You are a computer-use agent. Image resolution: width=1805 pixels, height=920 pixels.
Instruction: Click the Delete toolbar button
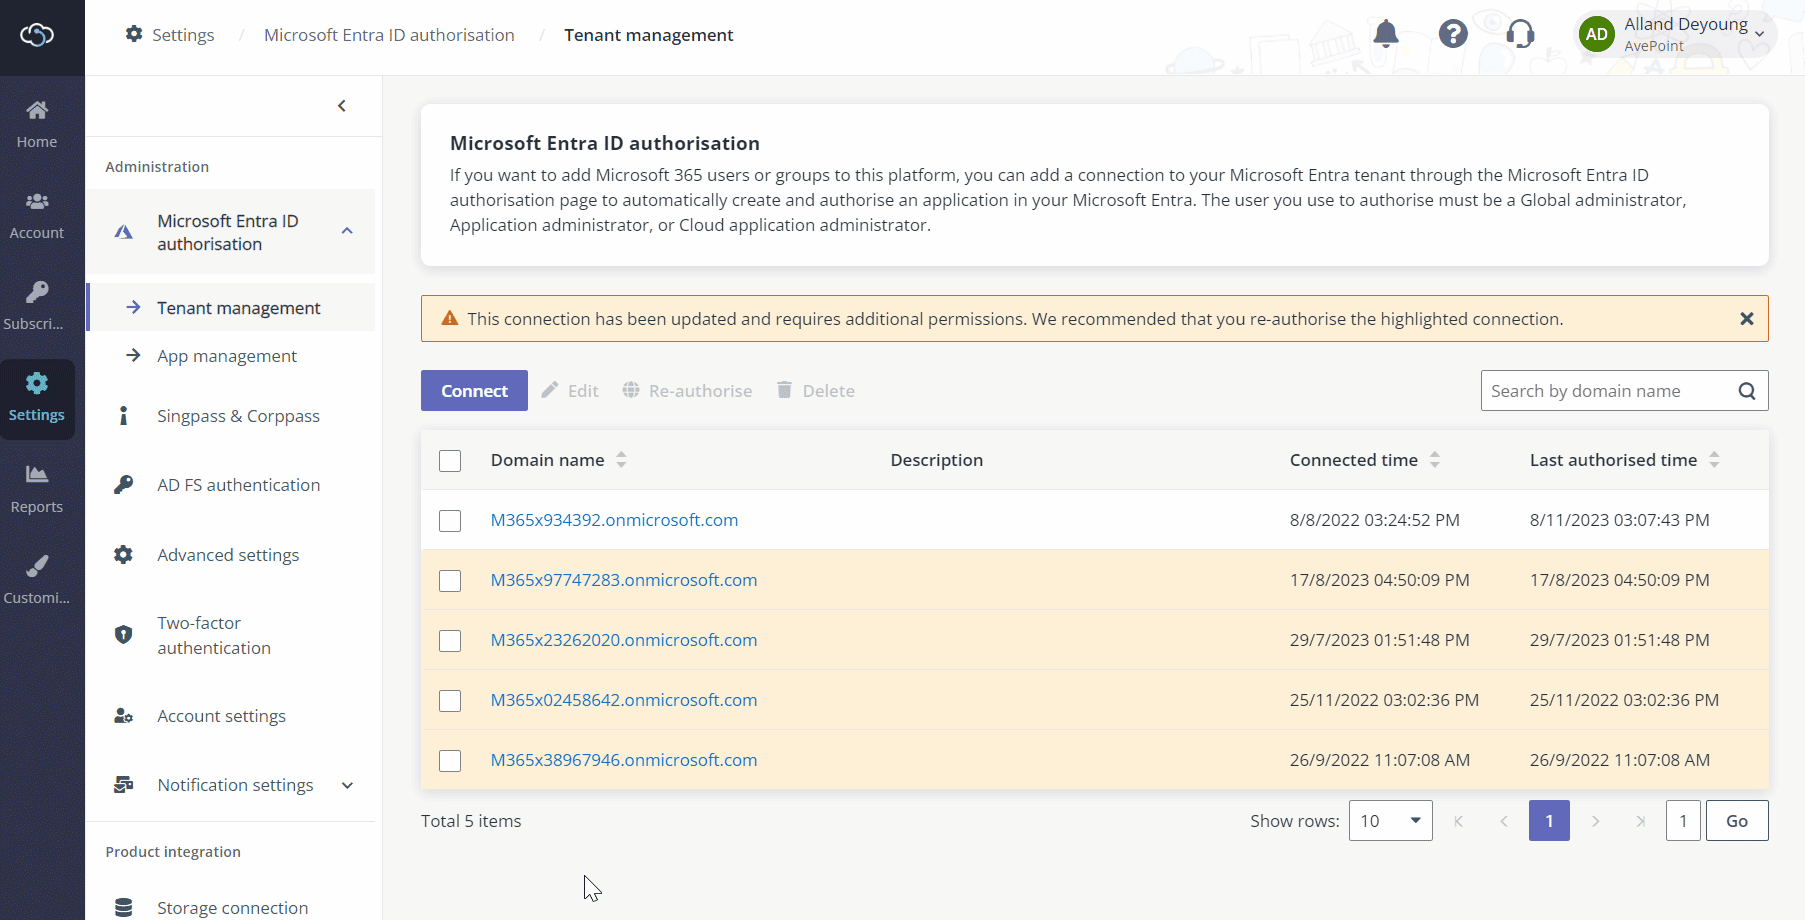pos(816,391)
